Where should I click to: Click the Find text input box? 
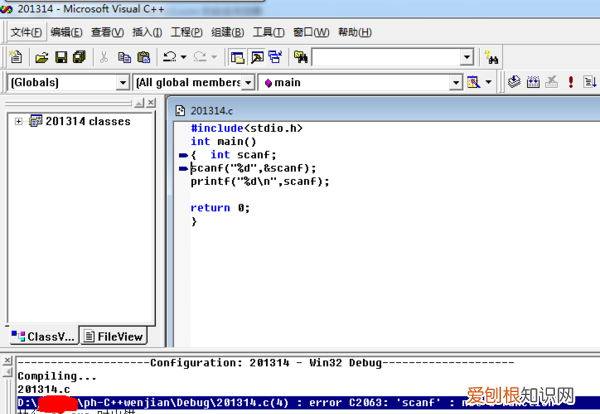[x=386, y=57]
